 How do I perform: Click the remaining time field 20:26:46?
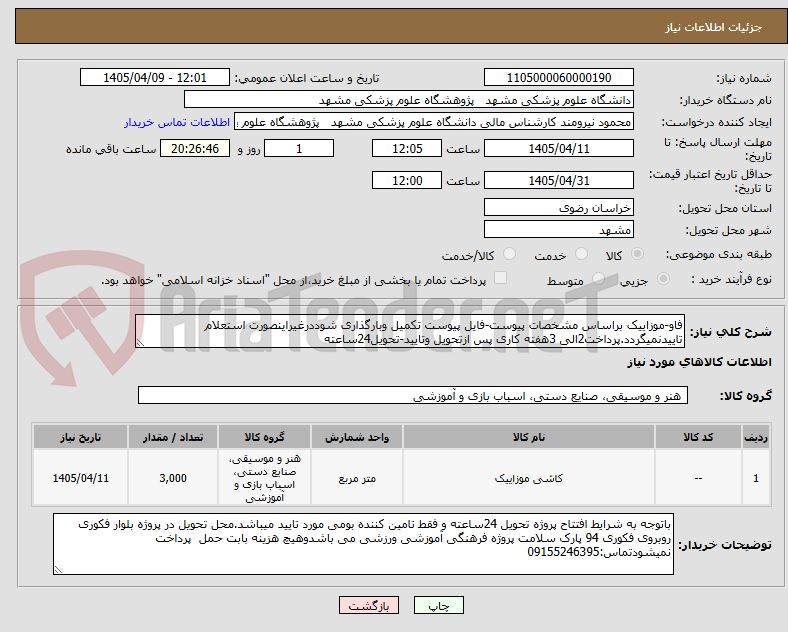tap(195, 148)
